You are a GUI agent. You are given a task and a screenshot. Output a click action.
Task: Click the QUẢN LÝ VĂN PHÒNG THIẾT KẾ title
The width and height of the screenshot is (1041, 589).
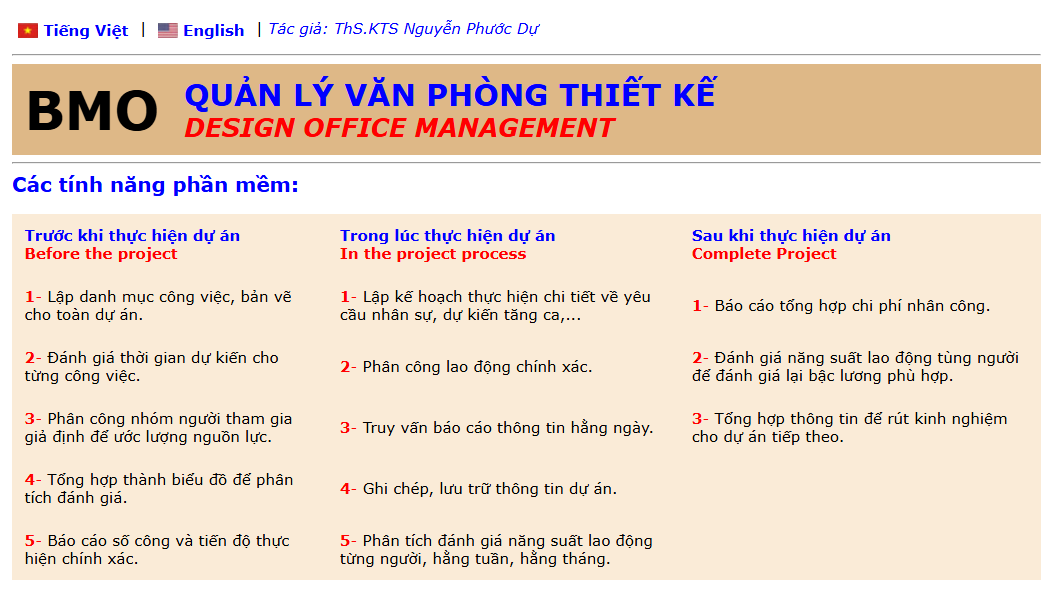(450, 95)
